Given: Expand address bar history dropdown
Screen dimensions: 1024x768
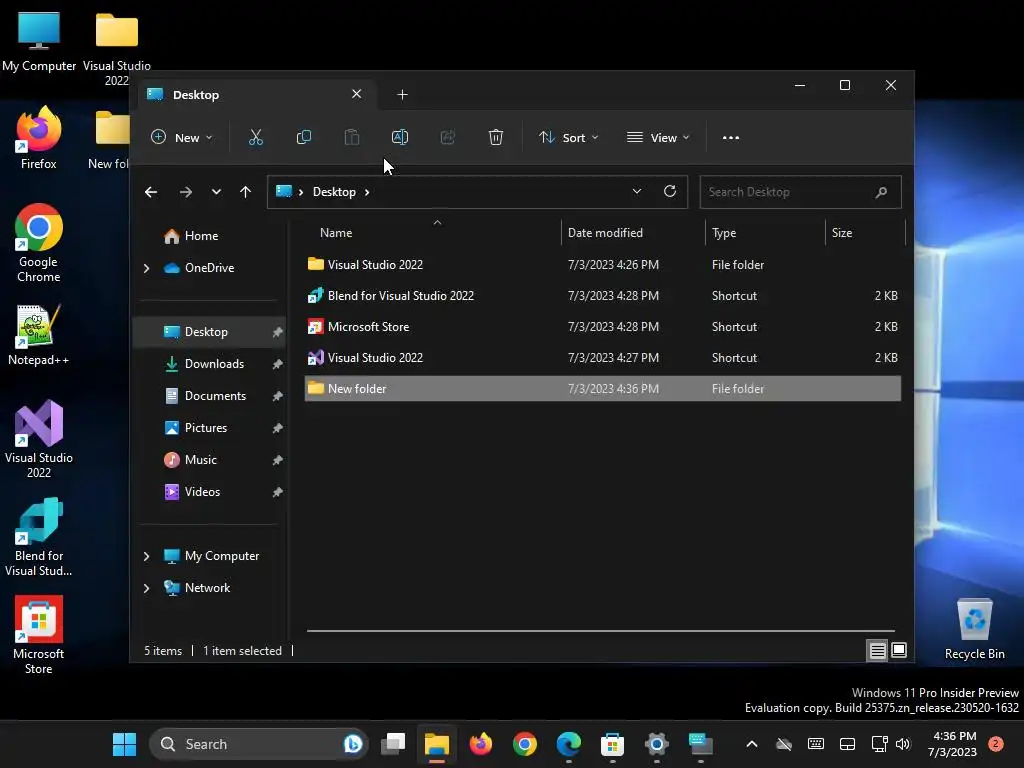Looking at the screenshot, I should tap(637, 191).
